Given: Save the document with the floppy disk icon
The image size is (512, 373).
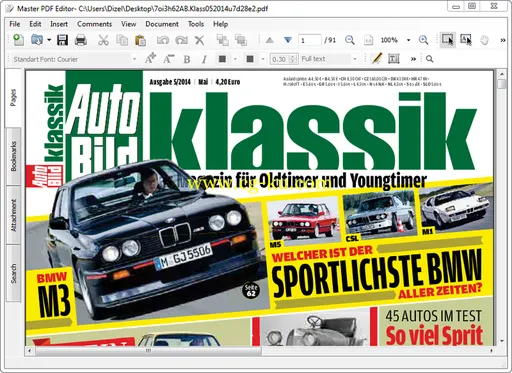Looking at the screenshot, I should click(x=62, y=40).
